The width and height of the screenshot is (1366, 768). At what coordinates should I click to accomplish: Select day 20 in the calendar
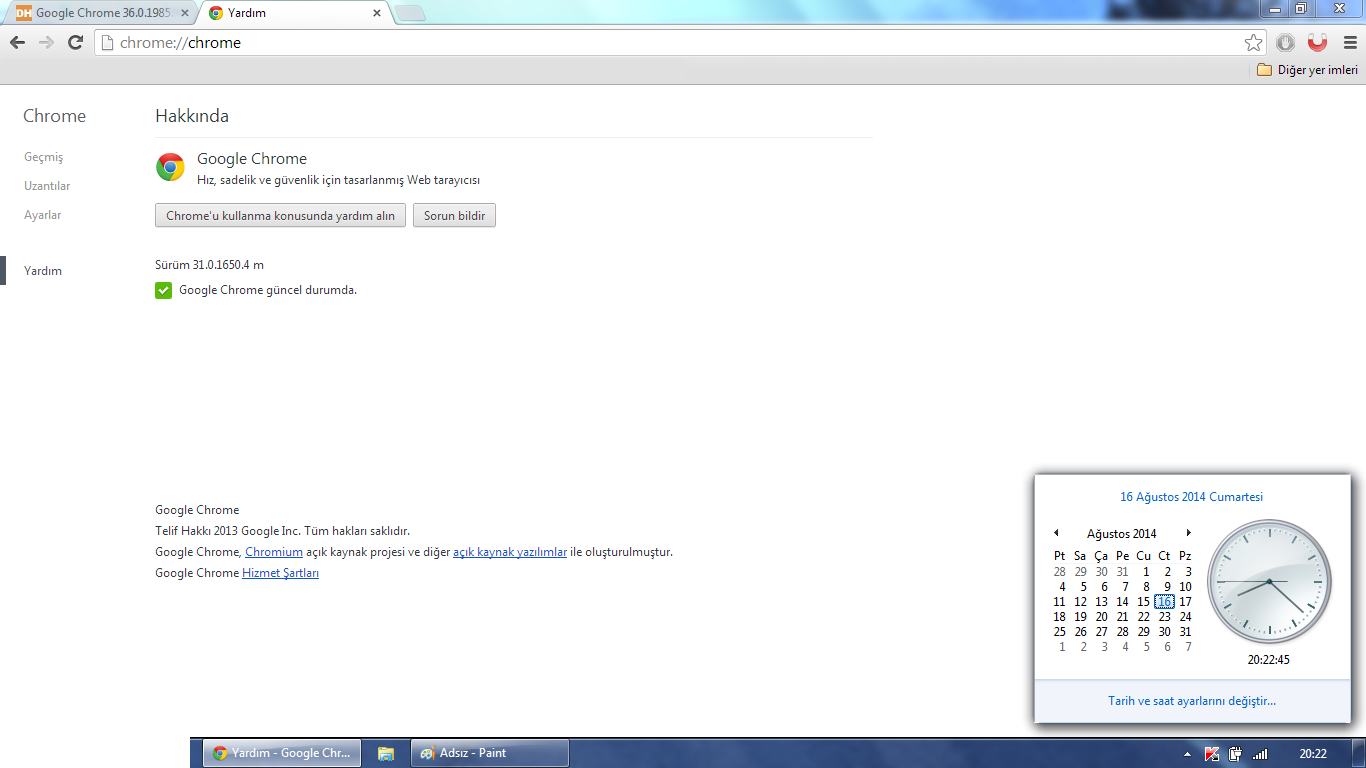tap(1101, 617)
